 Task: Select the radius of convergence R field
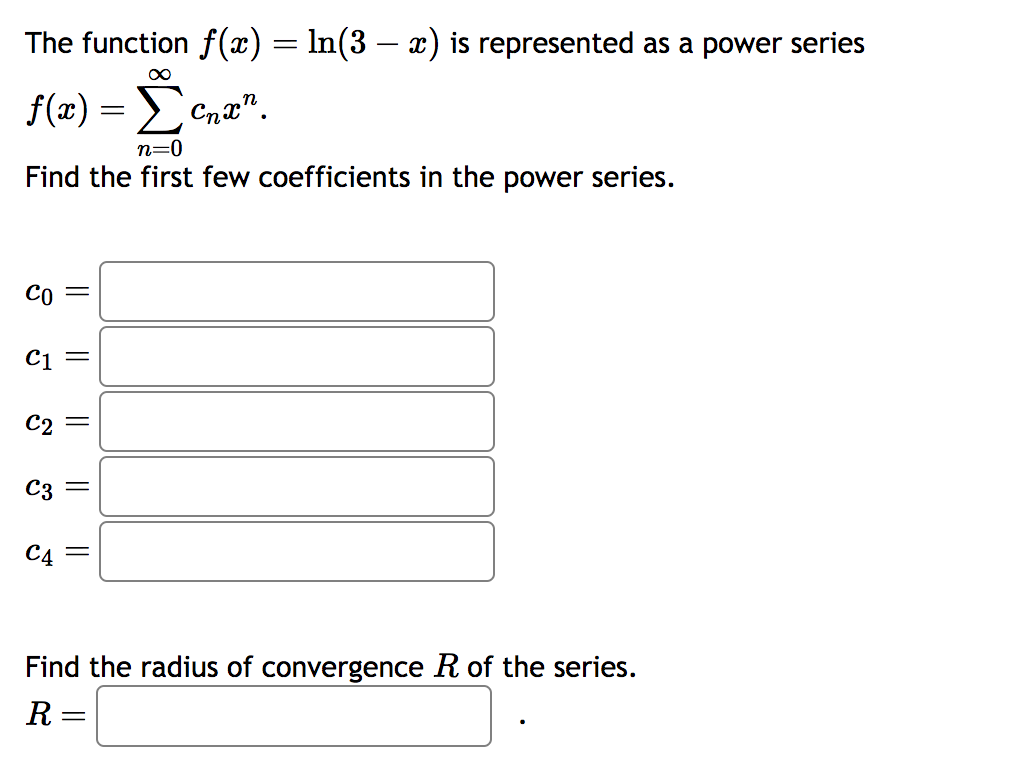(293, 716)
